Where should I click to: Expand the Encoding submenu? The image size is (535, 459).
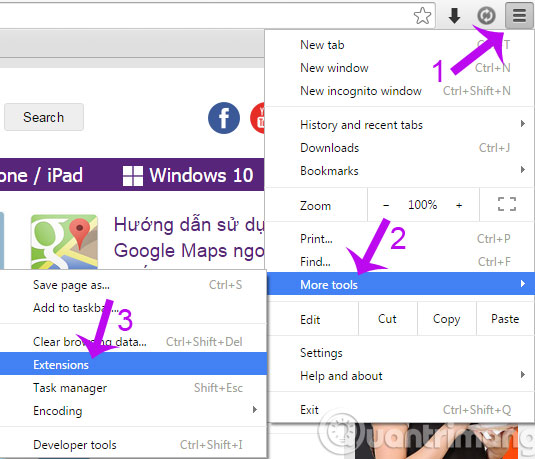tap(133, 411)
